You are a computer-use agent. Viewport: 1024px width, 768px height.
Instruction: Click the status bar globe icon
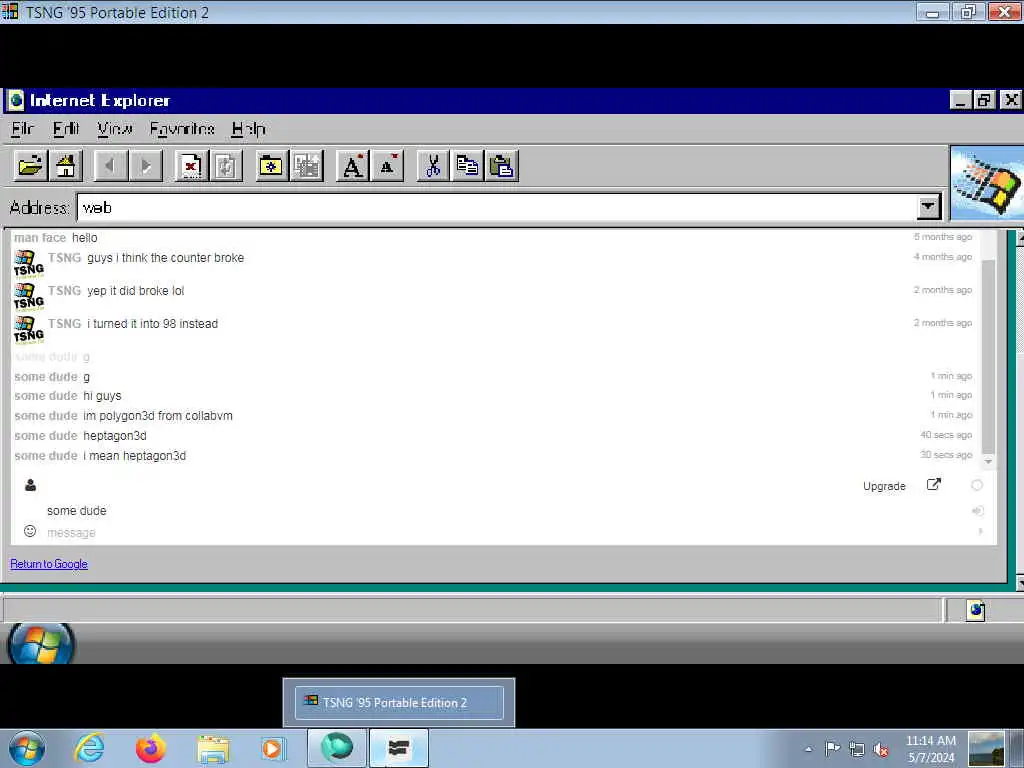click(x=976, y=610)
